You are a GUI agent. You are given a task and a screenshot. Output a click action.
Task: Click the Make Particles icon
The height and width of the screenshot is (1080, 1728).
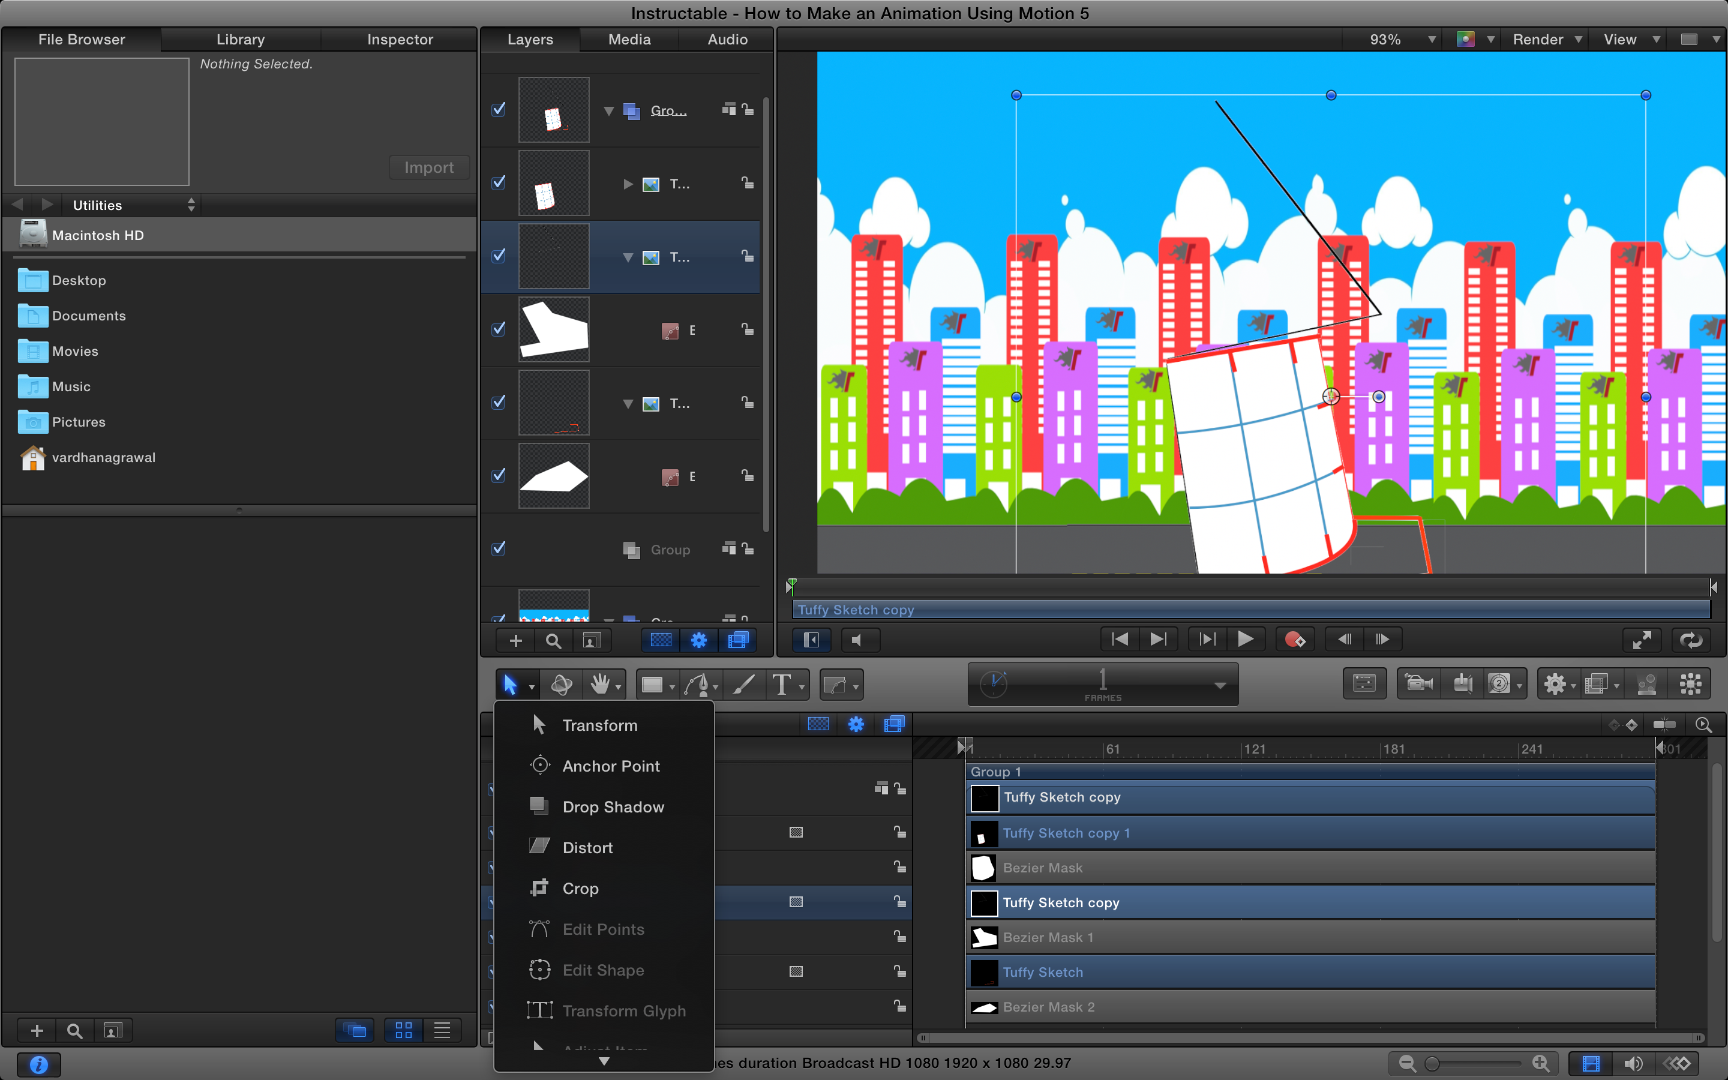tap(1646, 684)
